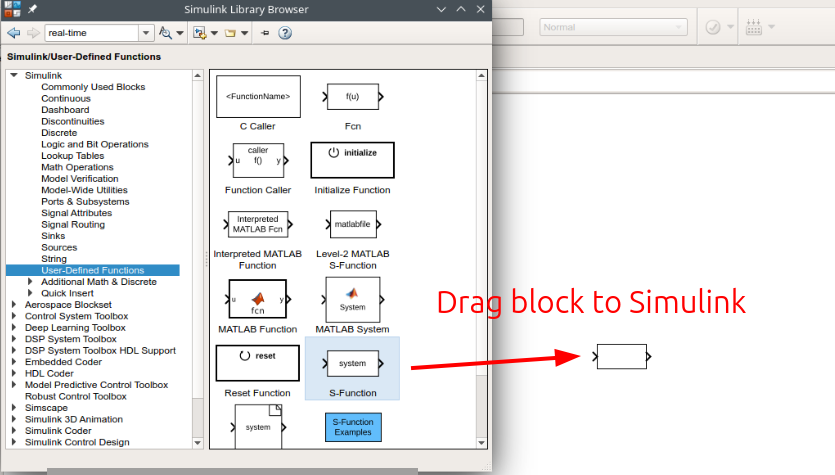The height and width of the screenshot is (475, 835).
Task: Select the Discontinuities library
Action: coord(73,121)
